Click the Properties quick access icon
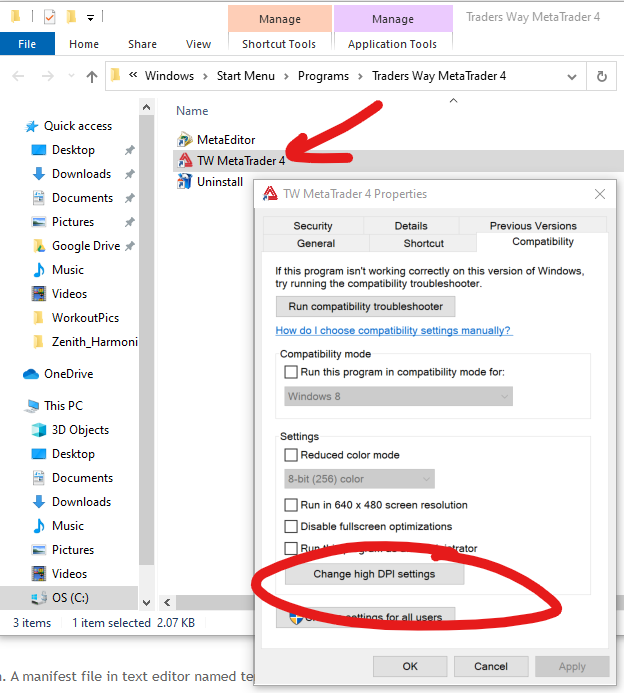The height and width of the screenshot is (693, 624). [x=49, y=17]
